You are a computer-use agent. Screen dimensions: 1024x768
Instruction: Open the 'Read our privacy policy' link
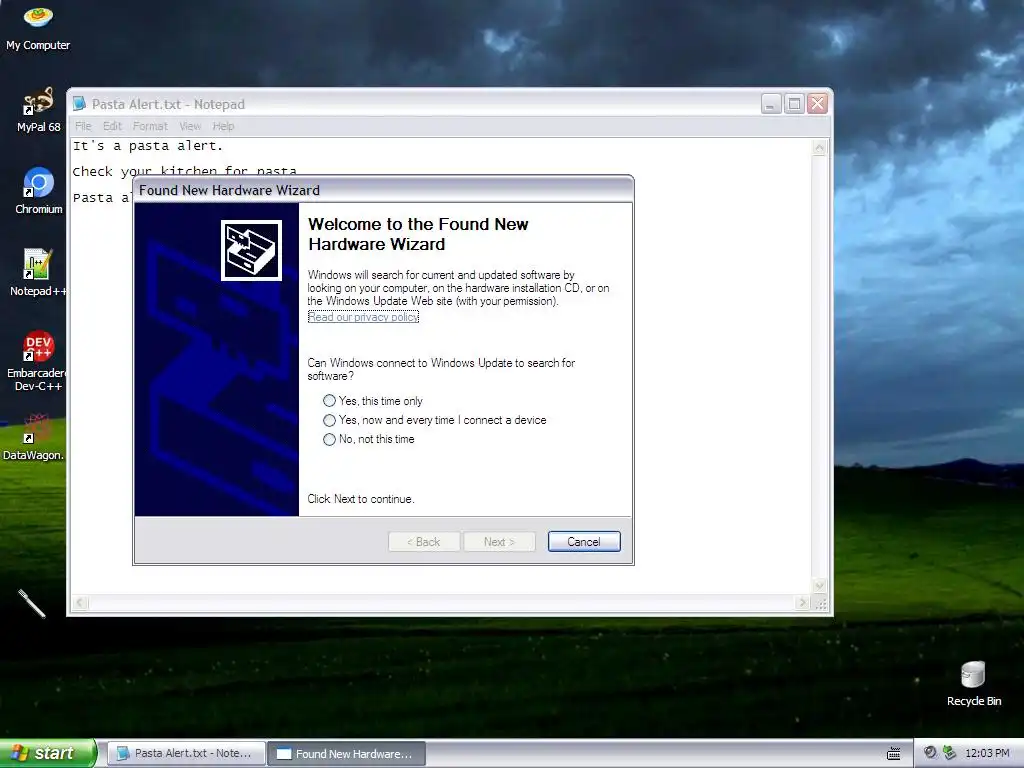363,317
